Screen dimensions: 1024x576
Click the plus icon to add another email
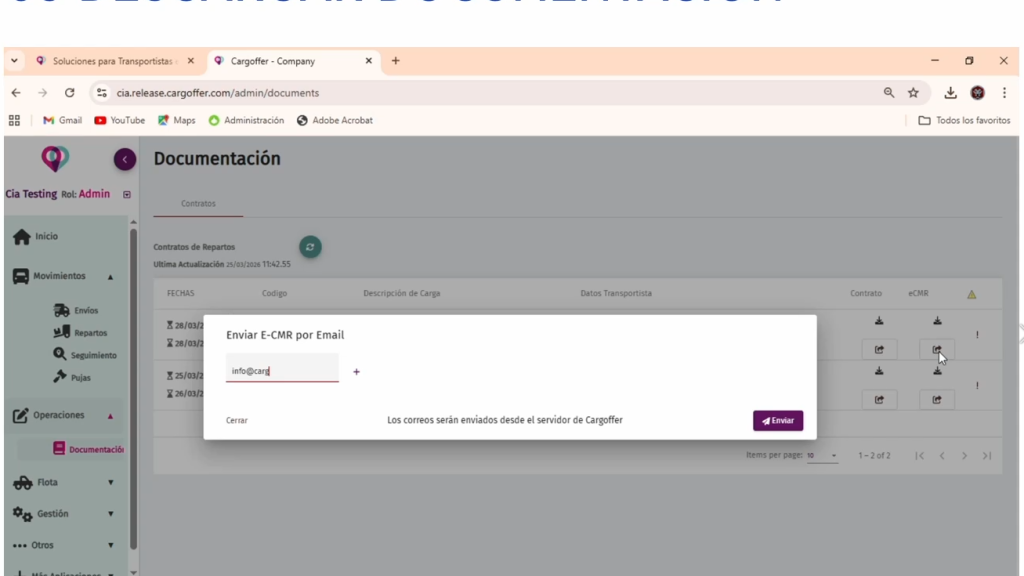pos(357,372)
